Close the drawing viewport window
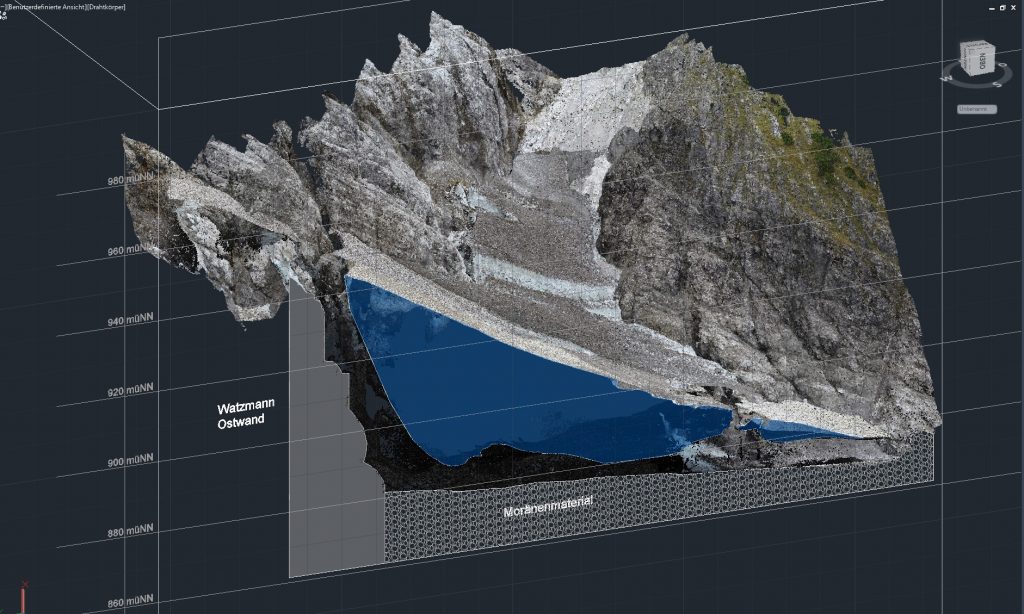The image size is (1024, 614). coord(1015,6)
